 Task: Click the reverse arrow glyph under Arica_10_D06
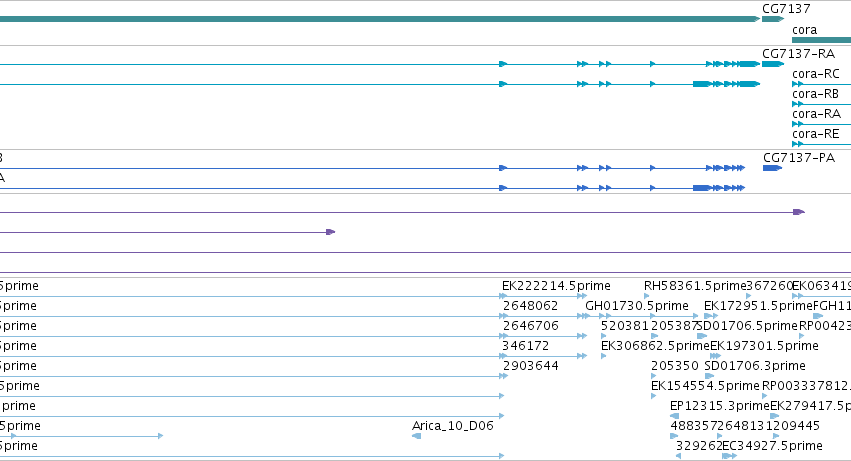416,436
